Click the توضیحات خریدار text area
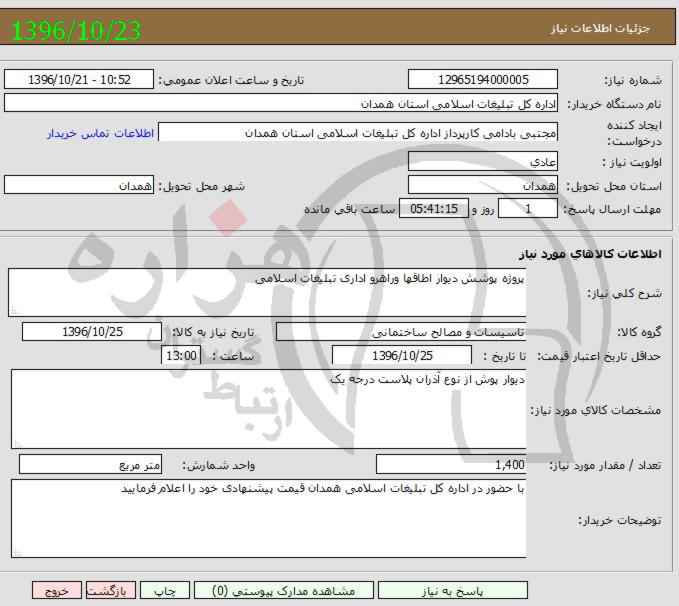The width and height of the screenshot is (679, 606). click(268, 519)
